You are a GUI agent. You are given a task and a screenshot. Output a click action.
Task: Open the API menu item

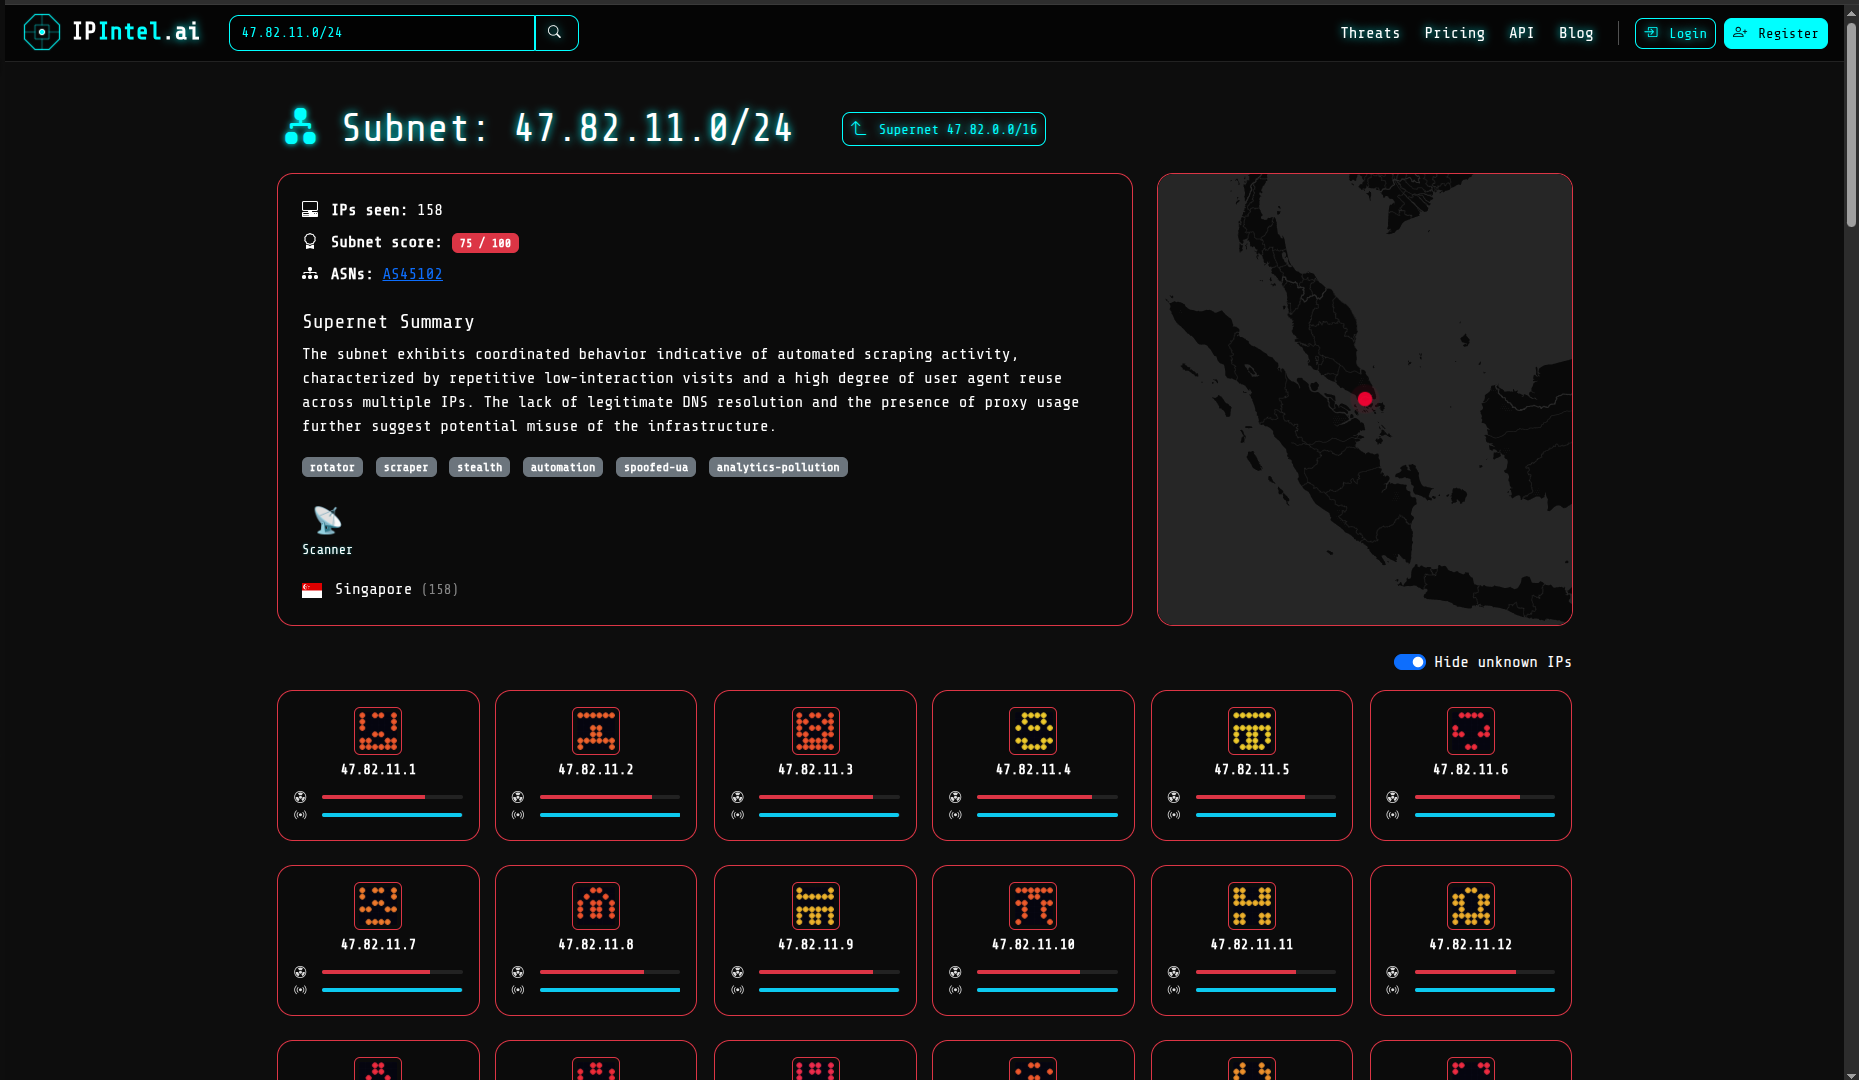point(1521,32)
